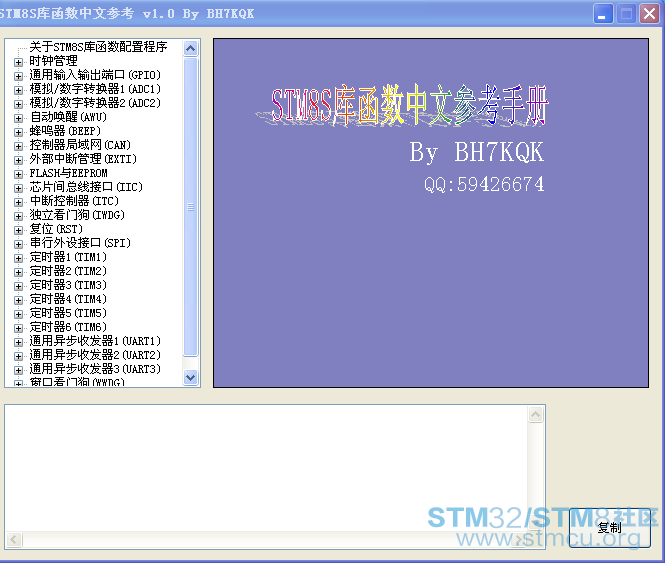This screenshot has height=563, width=665.
Task: Click inside the bottom output text area
Action: 266,469
